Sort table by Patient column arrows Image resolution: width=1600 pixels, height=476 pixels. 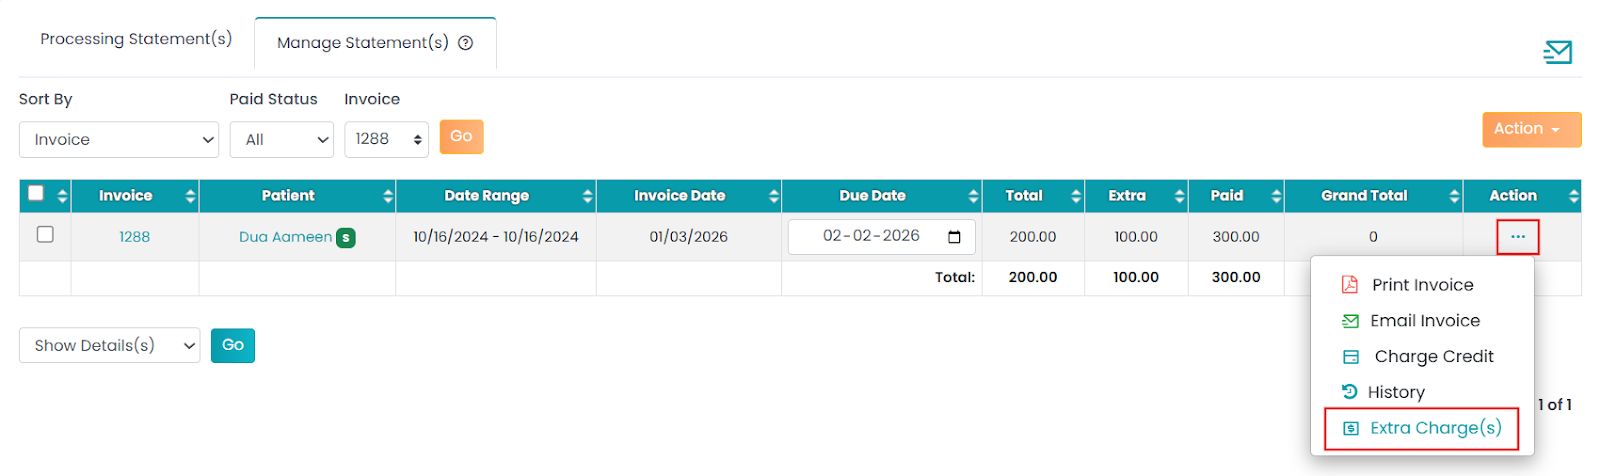387,196
